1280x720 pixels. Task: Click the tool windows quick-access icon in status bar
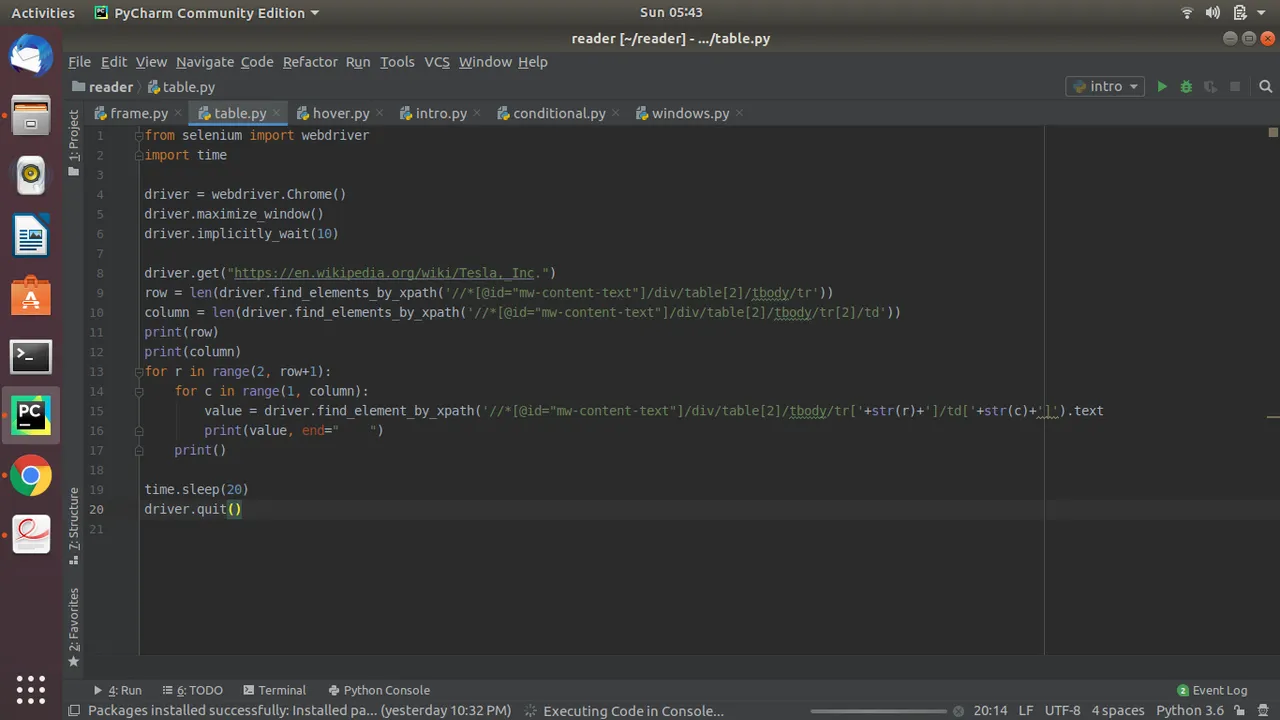click(x=74, y=711)
